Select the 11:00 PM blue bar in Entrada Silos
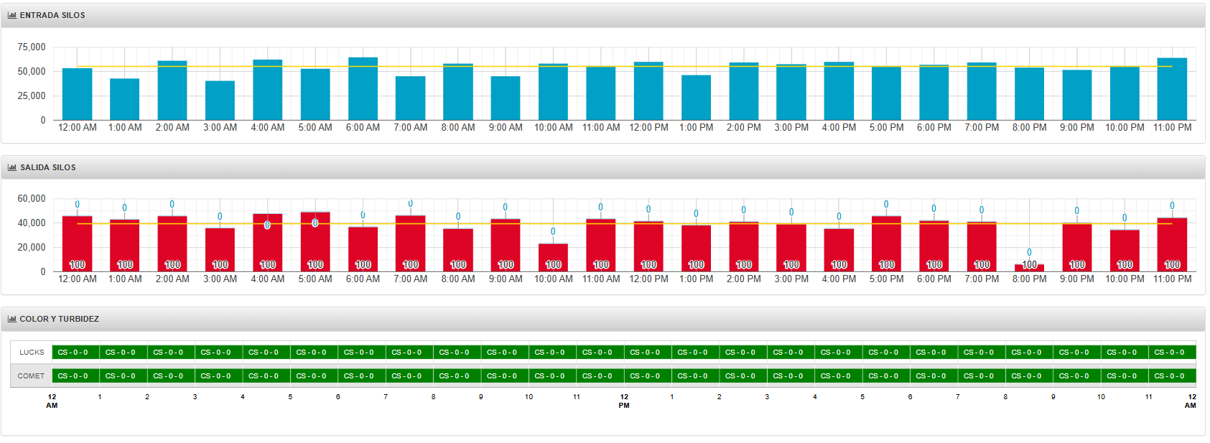Viewport: 1210px width, 443px height. [x=1172, y=90]
